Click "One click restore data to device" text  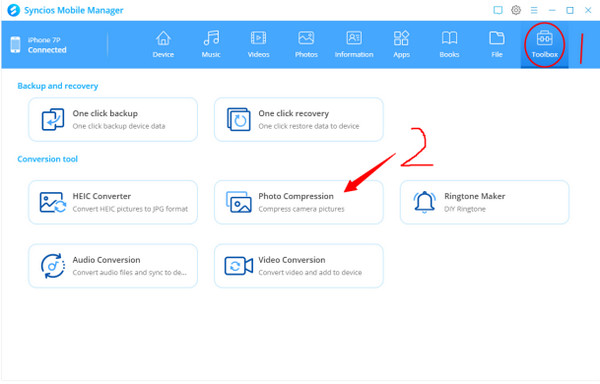click(x=309, y=126)
